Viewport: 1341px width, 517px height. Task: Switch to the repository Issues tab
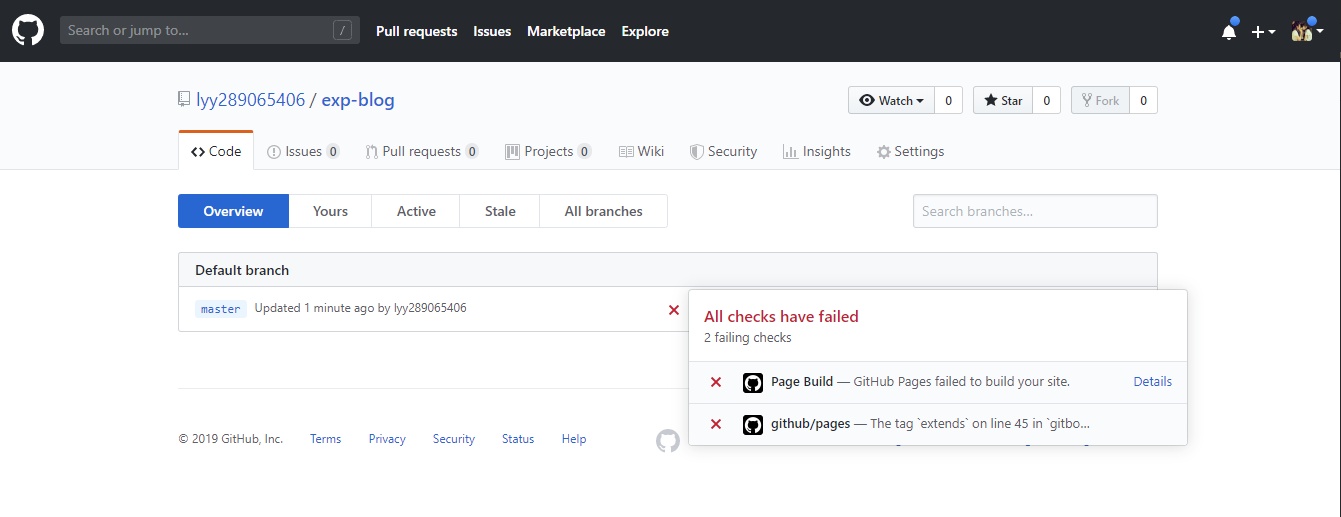click(303, 151)
